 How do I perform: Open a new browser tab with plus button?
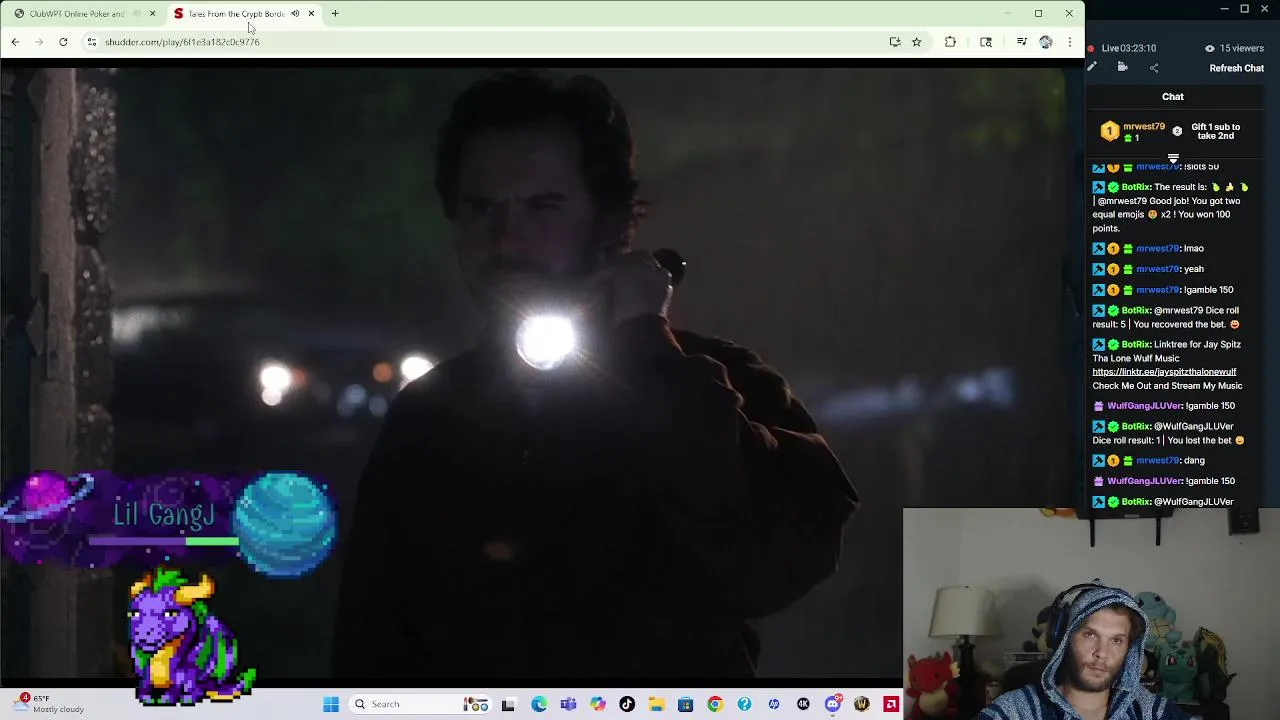(335, 14)
